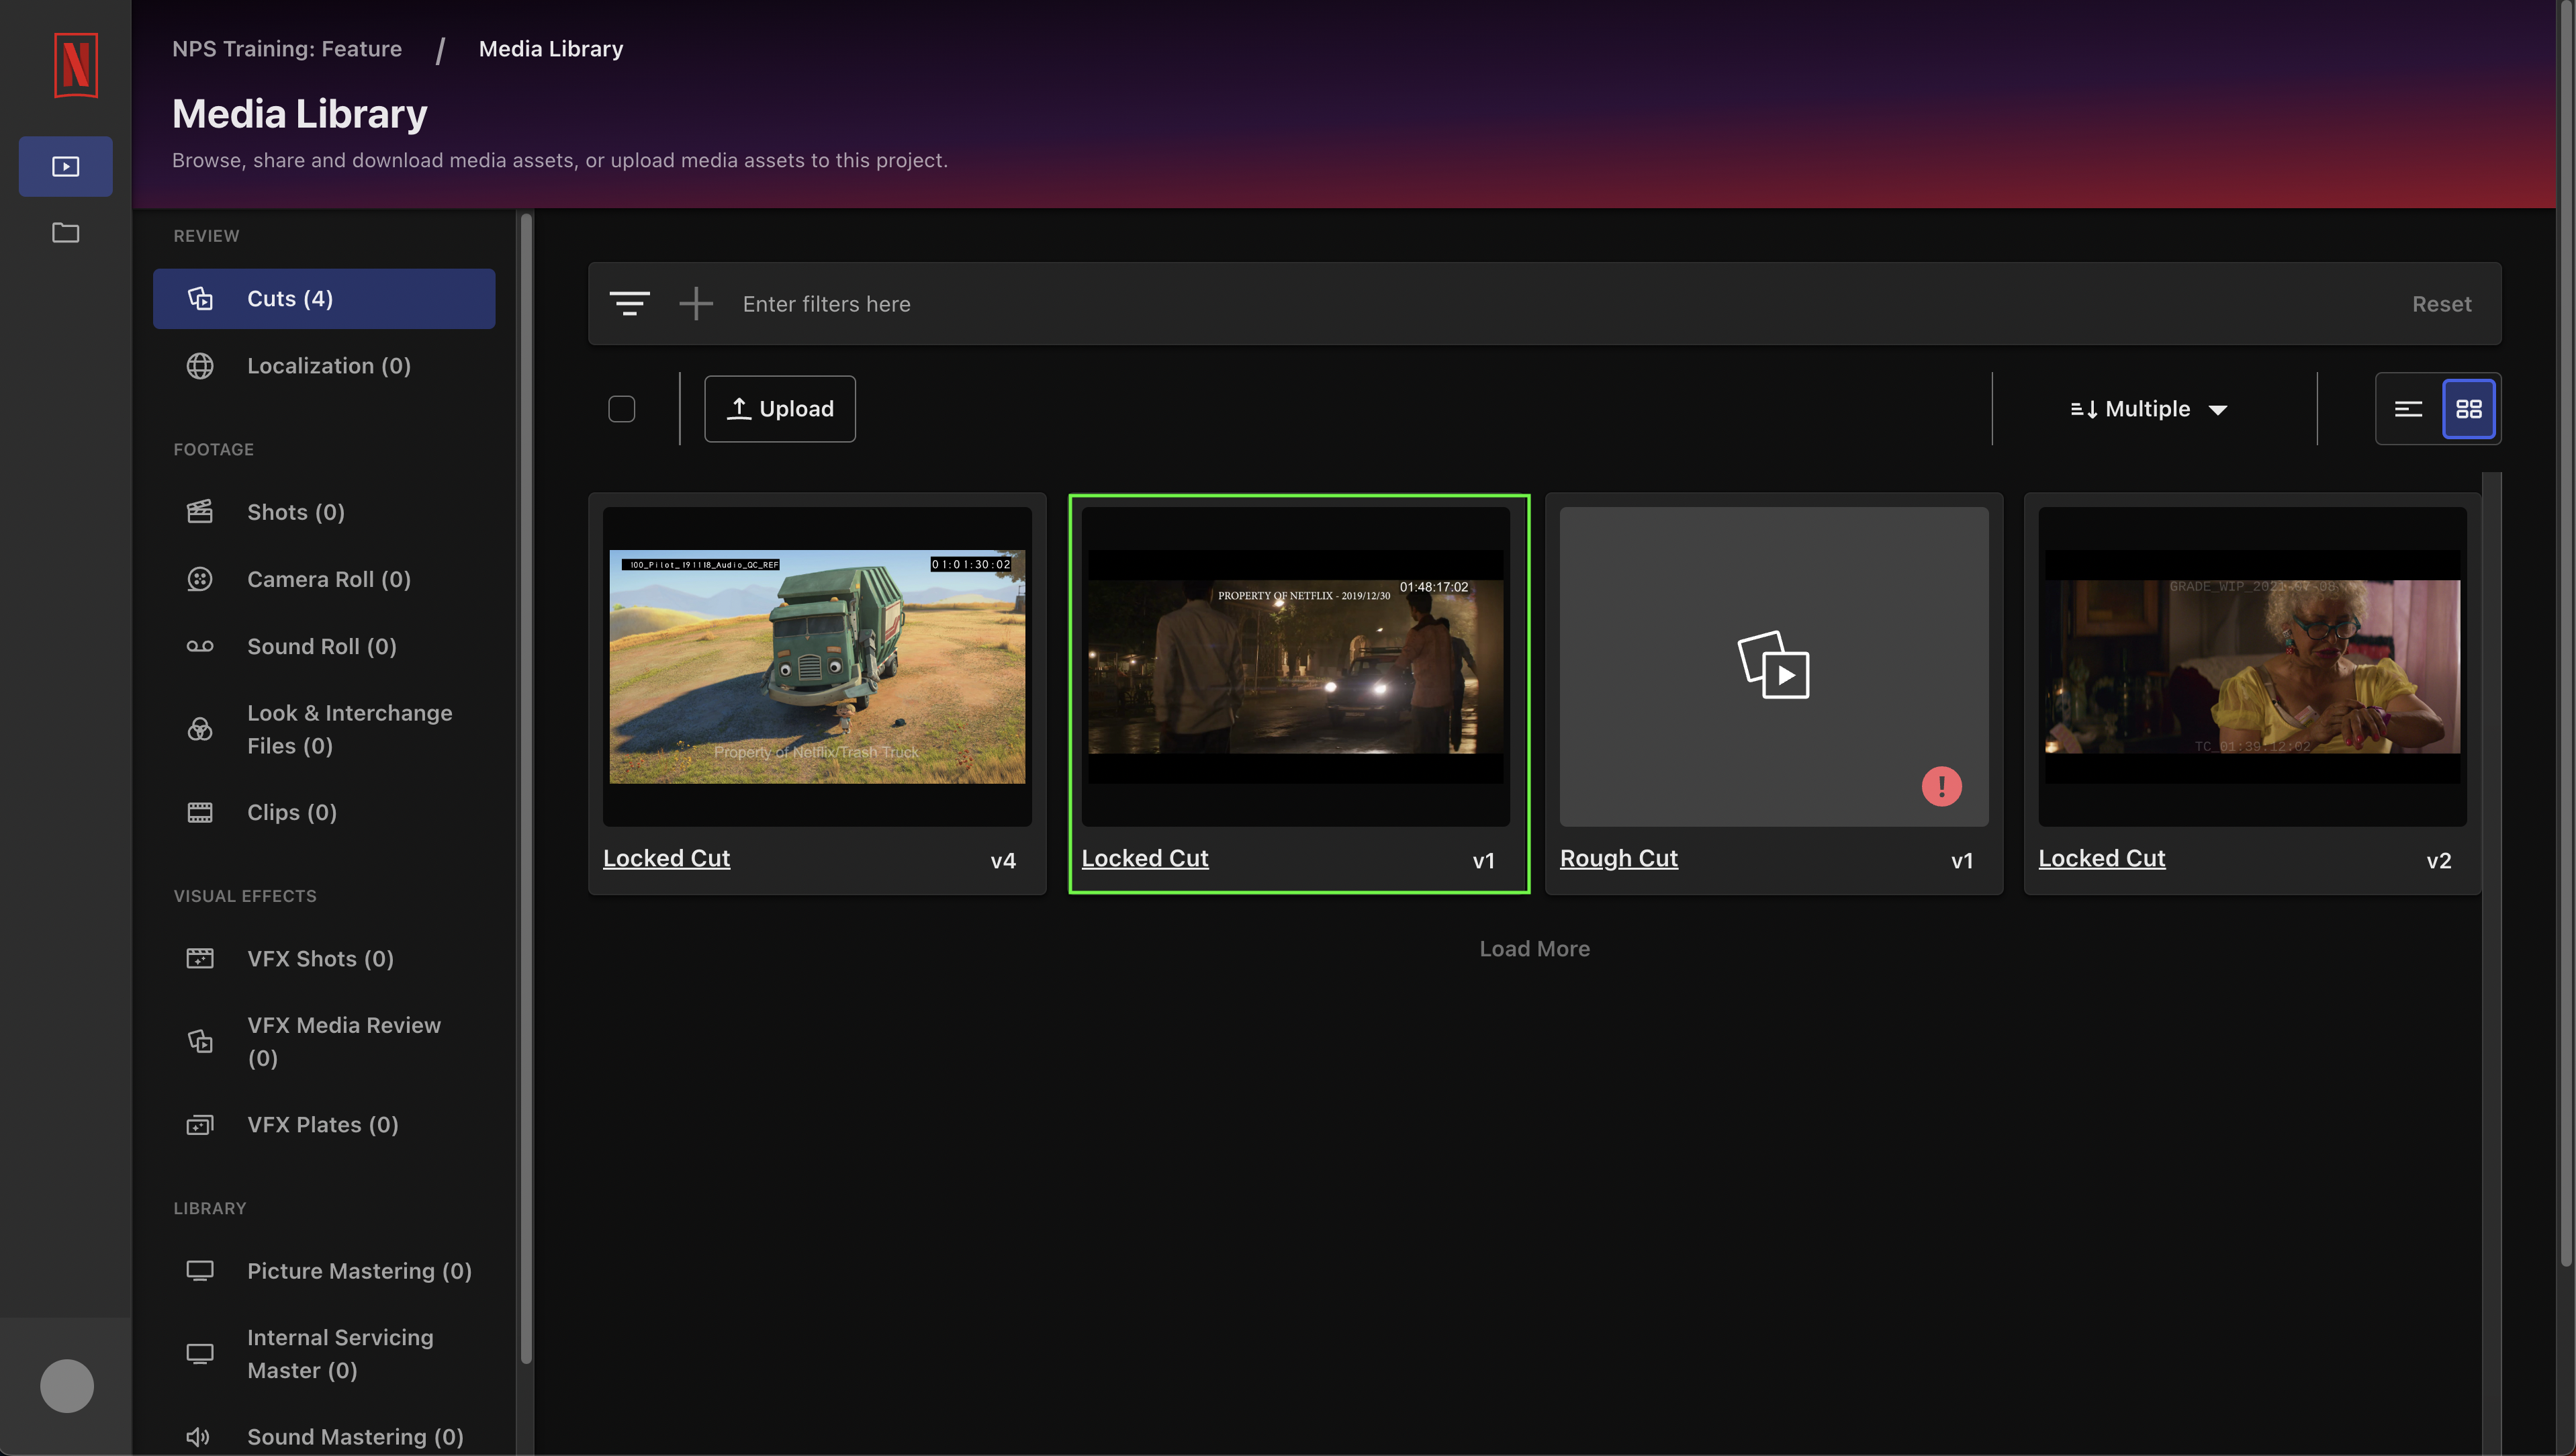Screen dimensions: 2576x1456
Task: Open the Locked Cut v4 link
Action: (x=667, y=858)
